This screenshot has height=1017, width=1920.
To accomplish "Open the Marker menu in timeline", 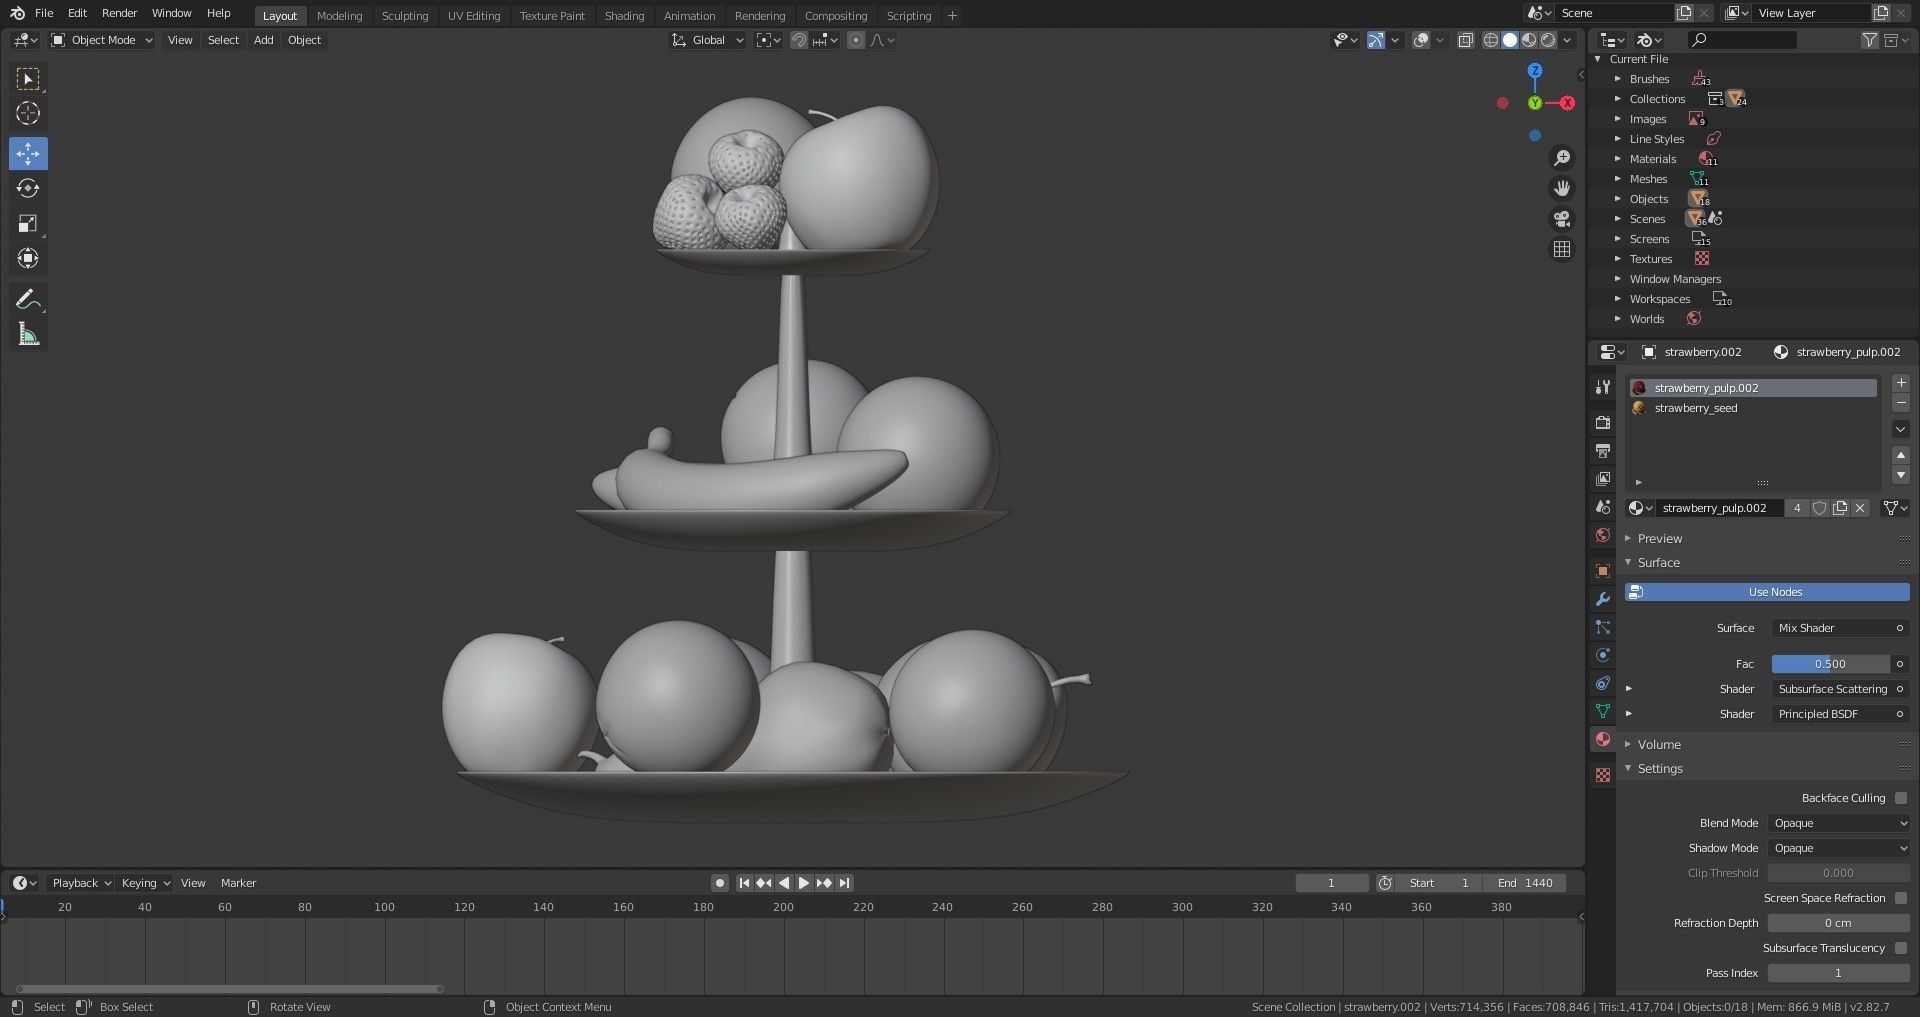I will (x=238, y=883).
